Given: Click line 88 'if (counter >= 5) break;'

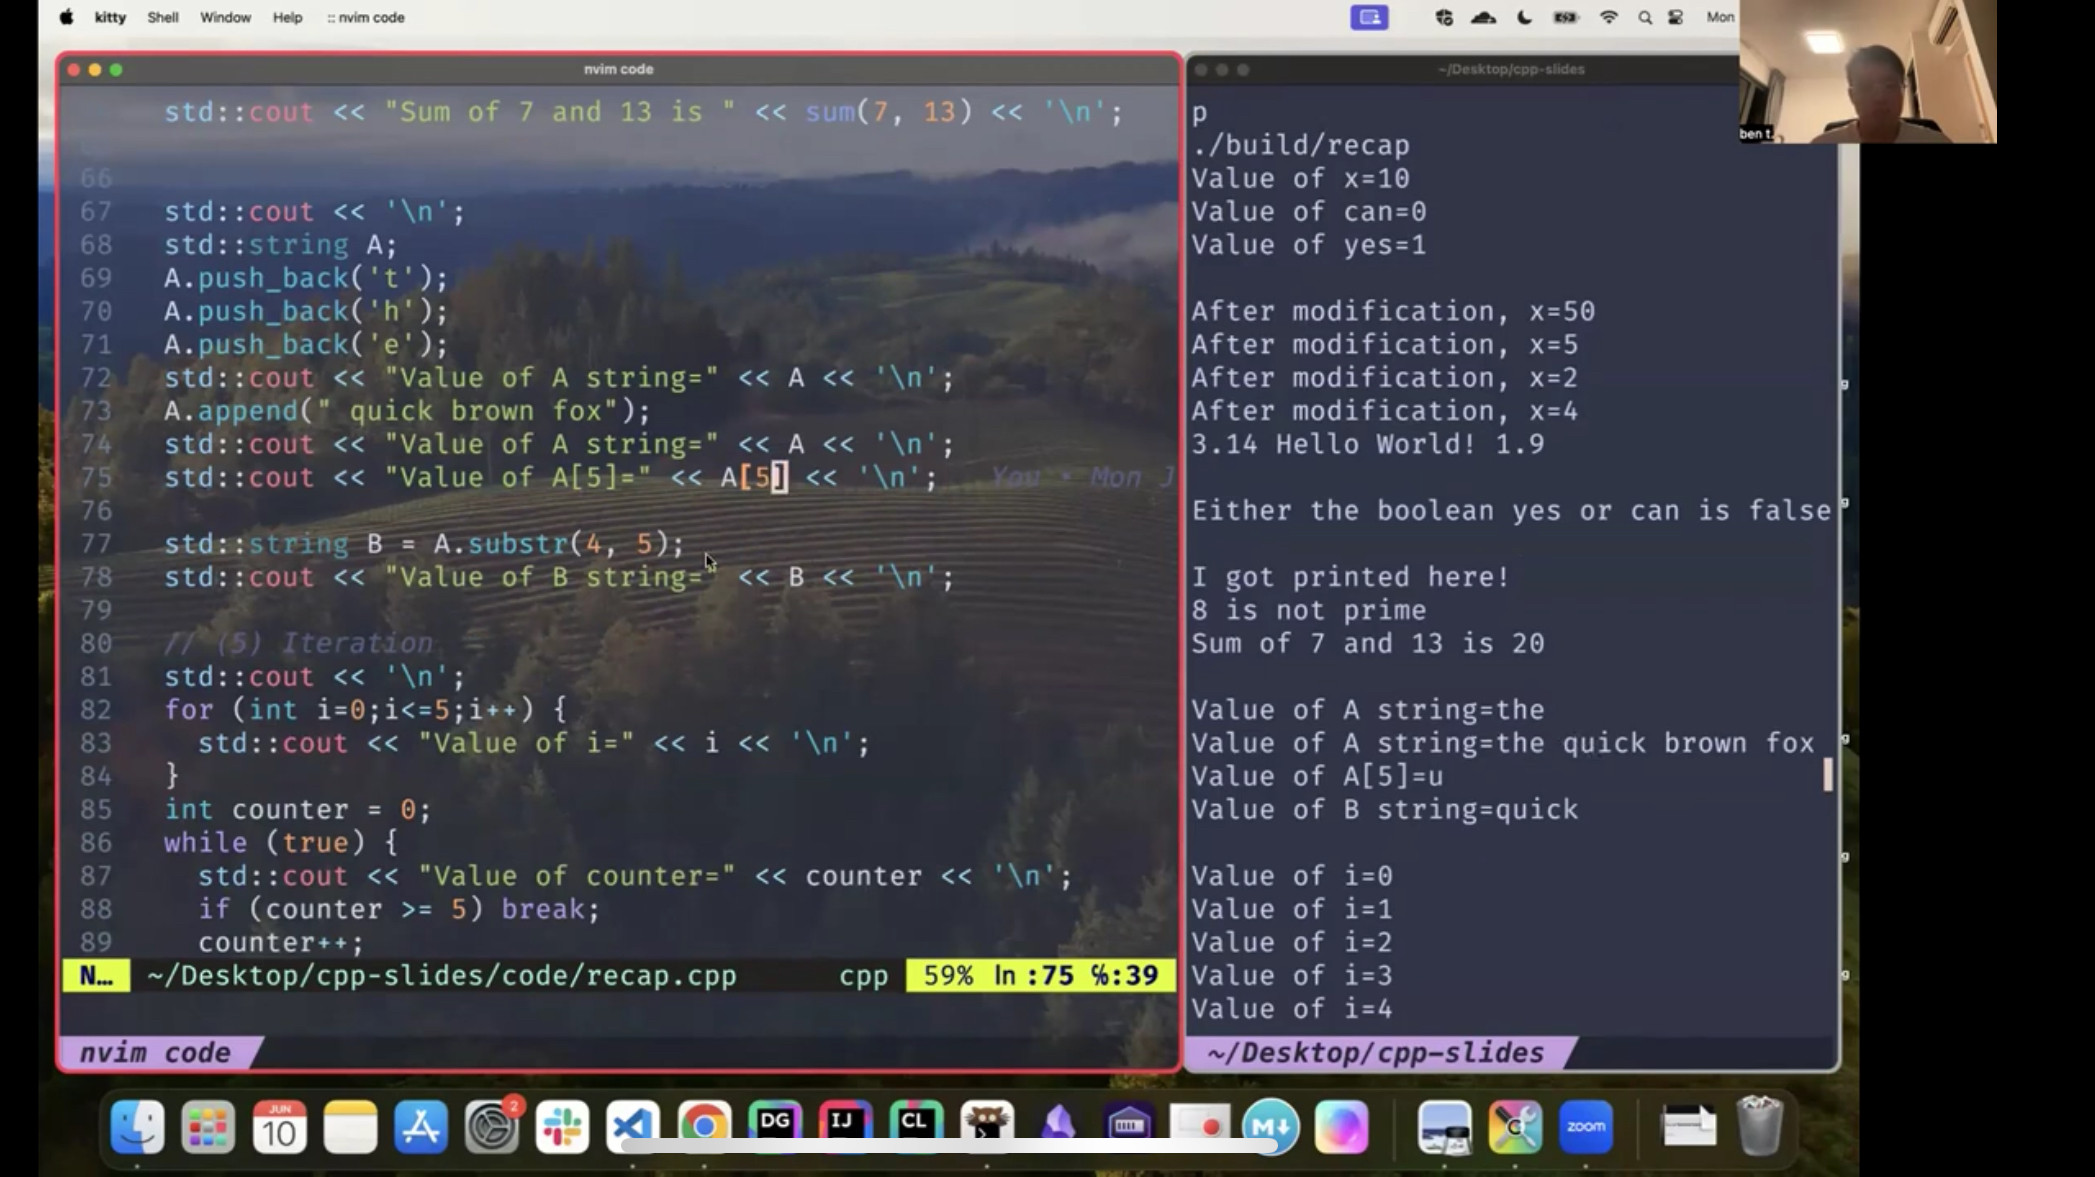Looking at the screenshot, I should pos(399,909).
